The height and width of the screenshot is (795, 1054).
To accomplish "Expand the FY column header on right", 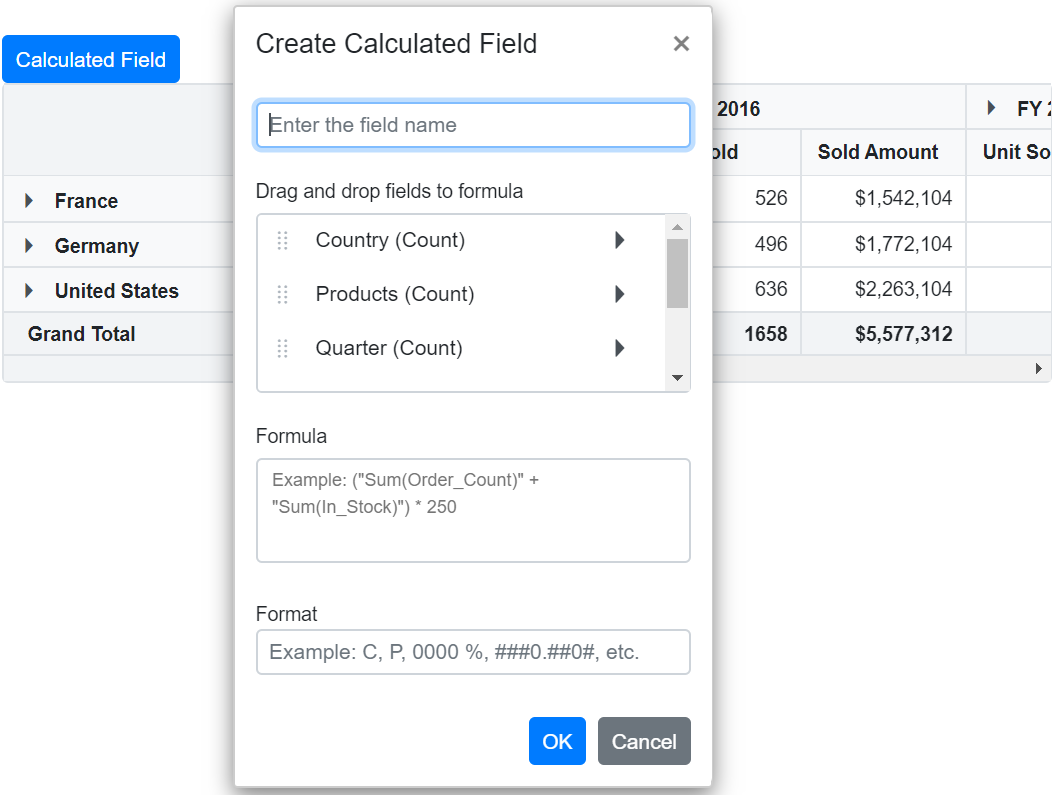I will click(991, 108).
